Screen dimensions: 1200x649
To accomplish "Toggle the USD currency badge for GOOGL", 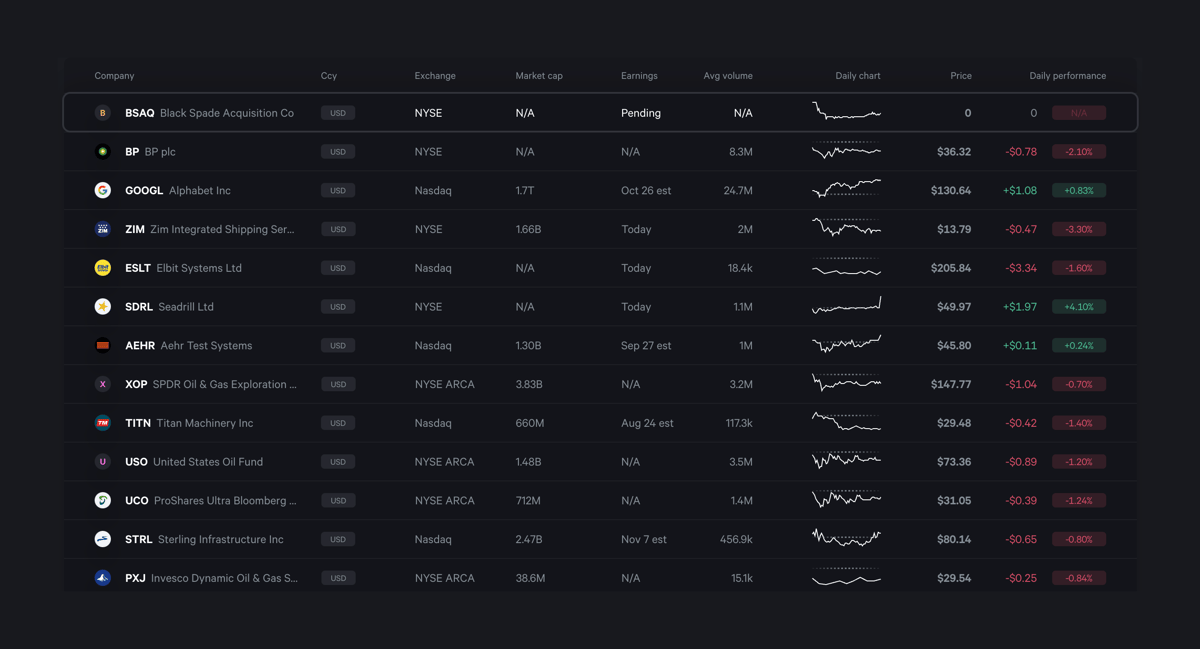I will coord(337,190).
